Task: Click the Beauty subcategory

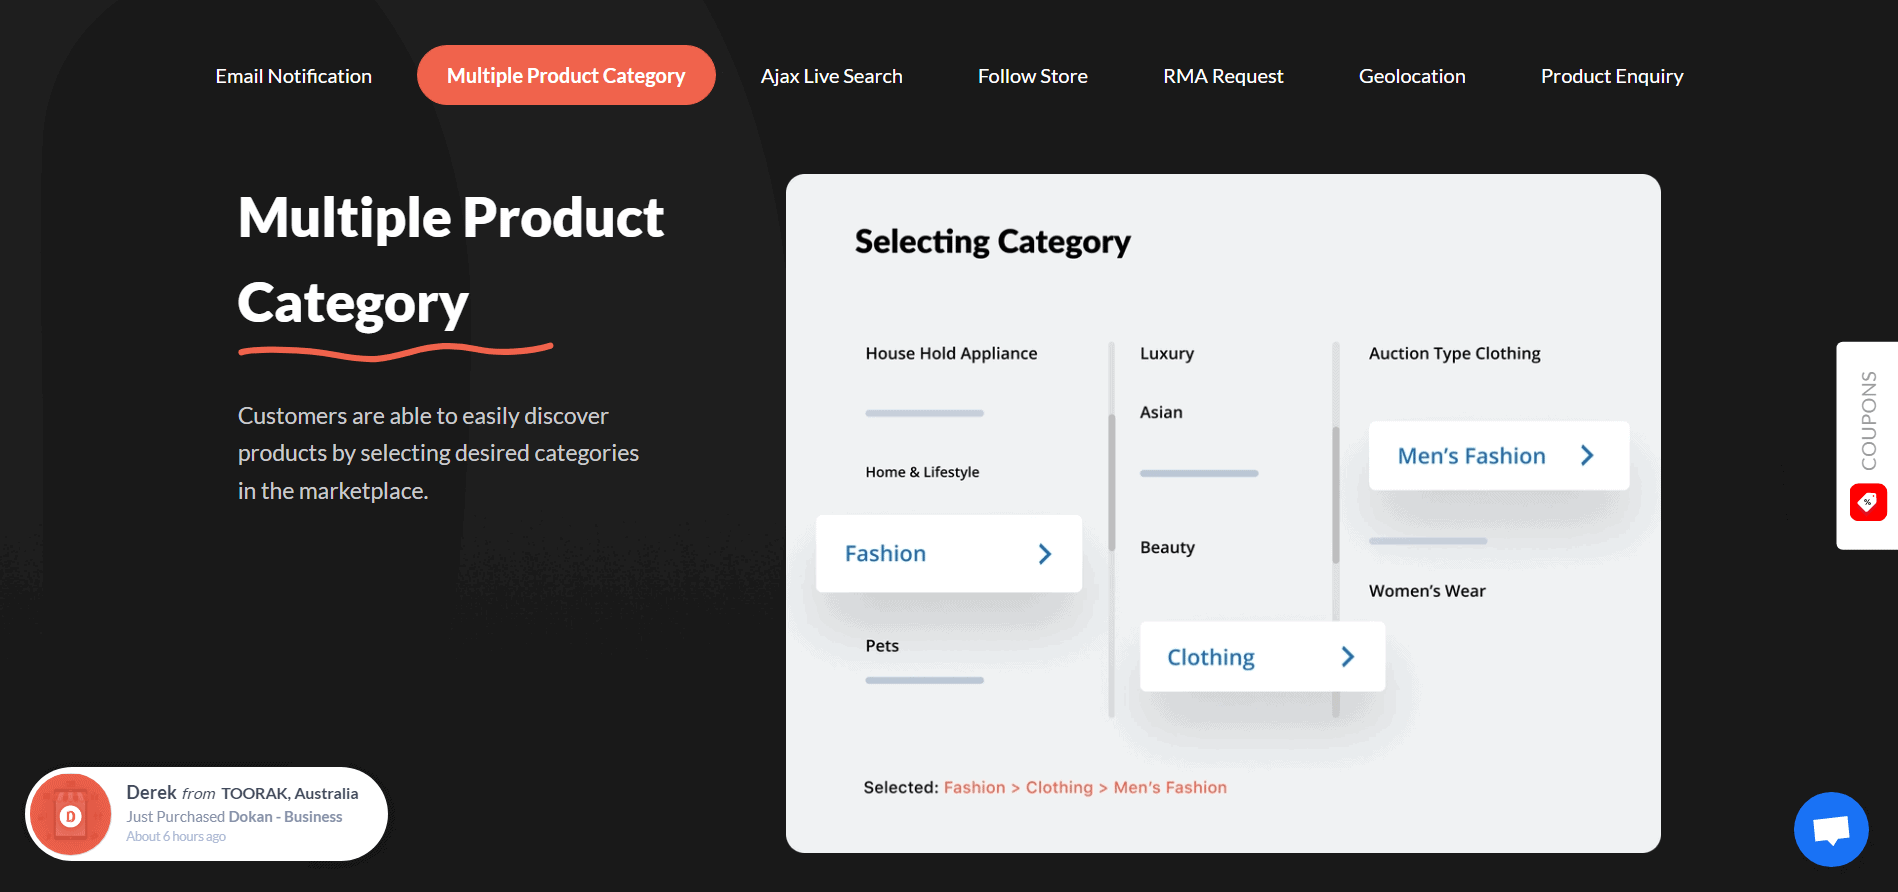Action: pyautogui.click(x=1167, y=547)
